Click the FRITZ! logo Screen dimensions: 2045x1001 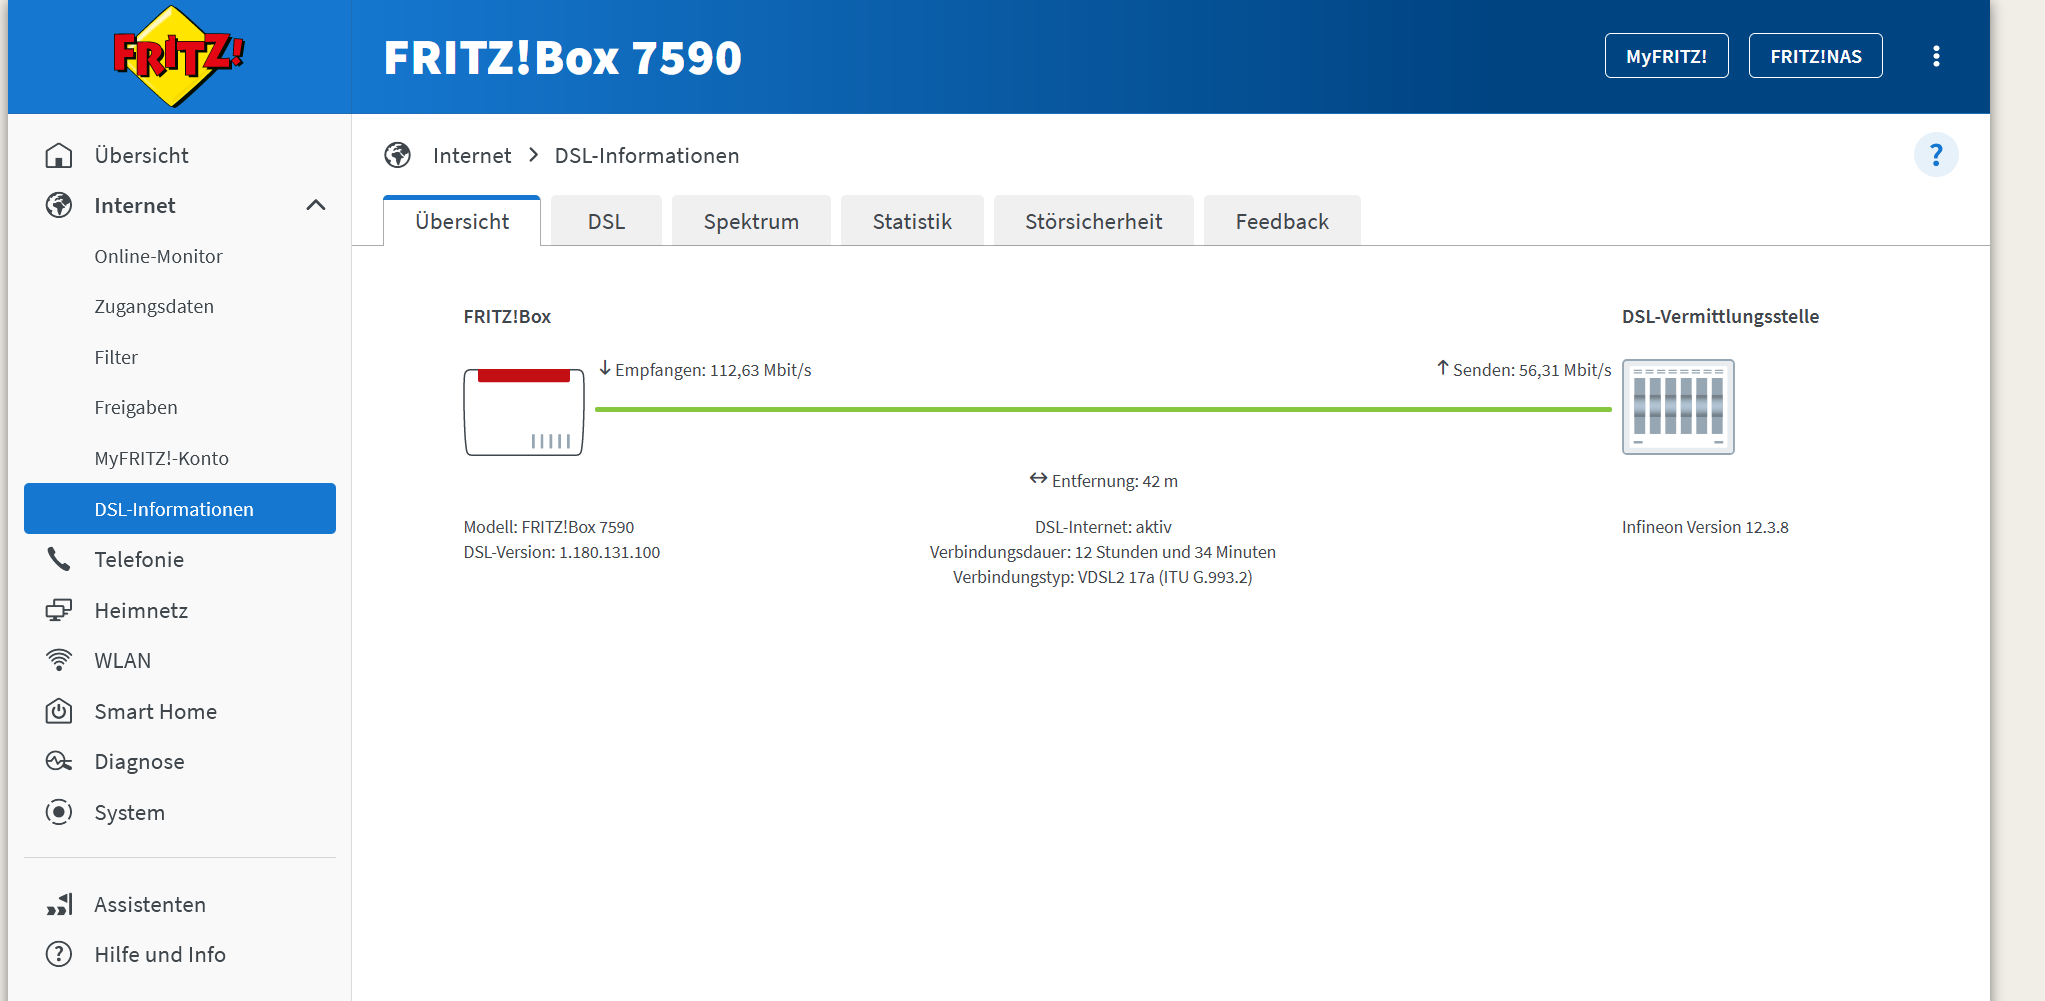(178, 56)
